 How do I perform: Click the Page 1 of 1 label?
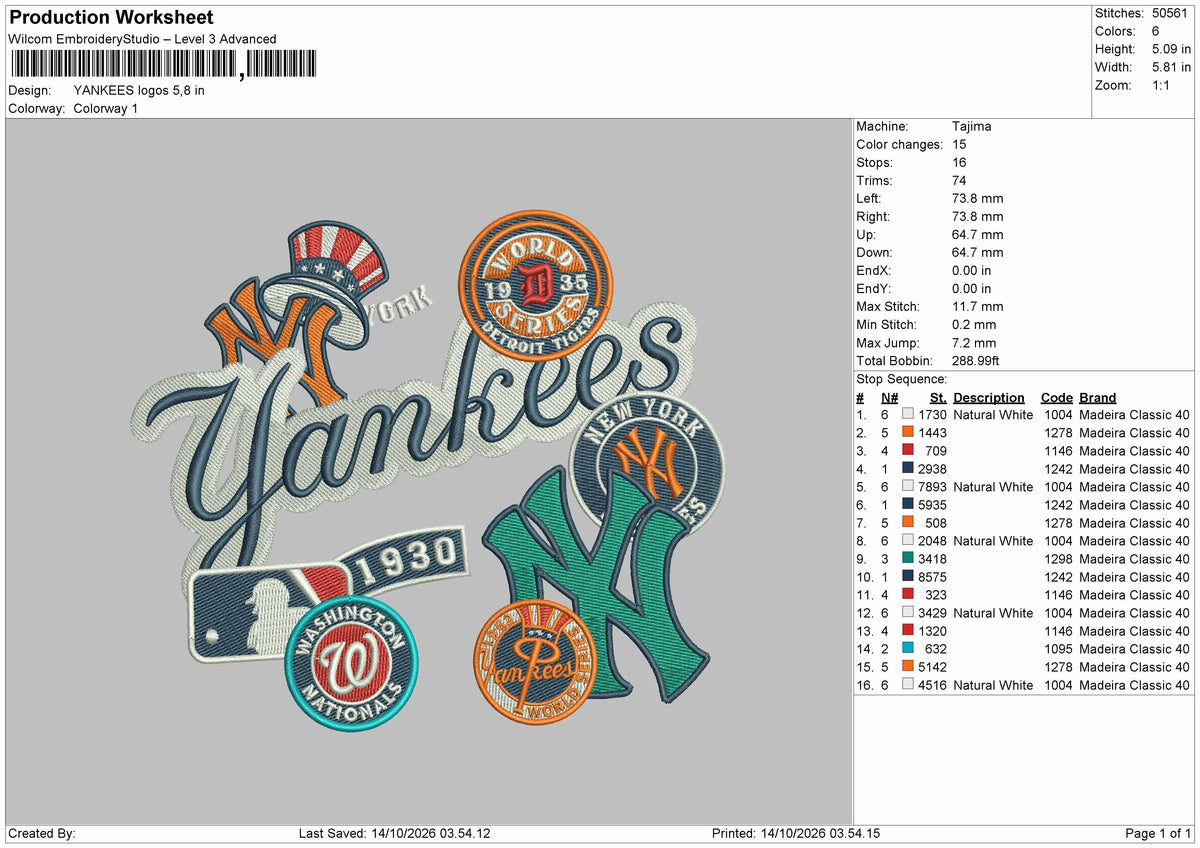coord(1158,834)
